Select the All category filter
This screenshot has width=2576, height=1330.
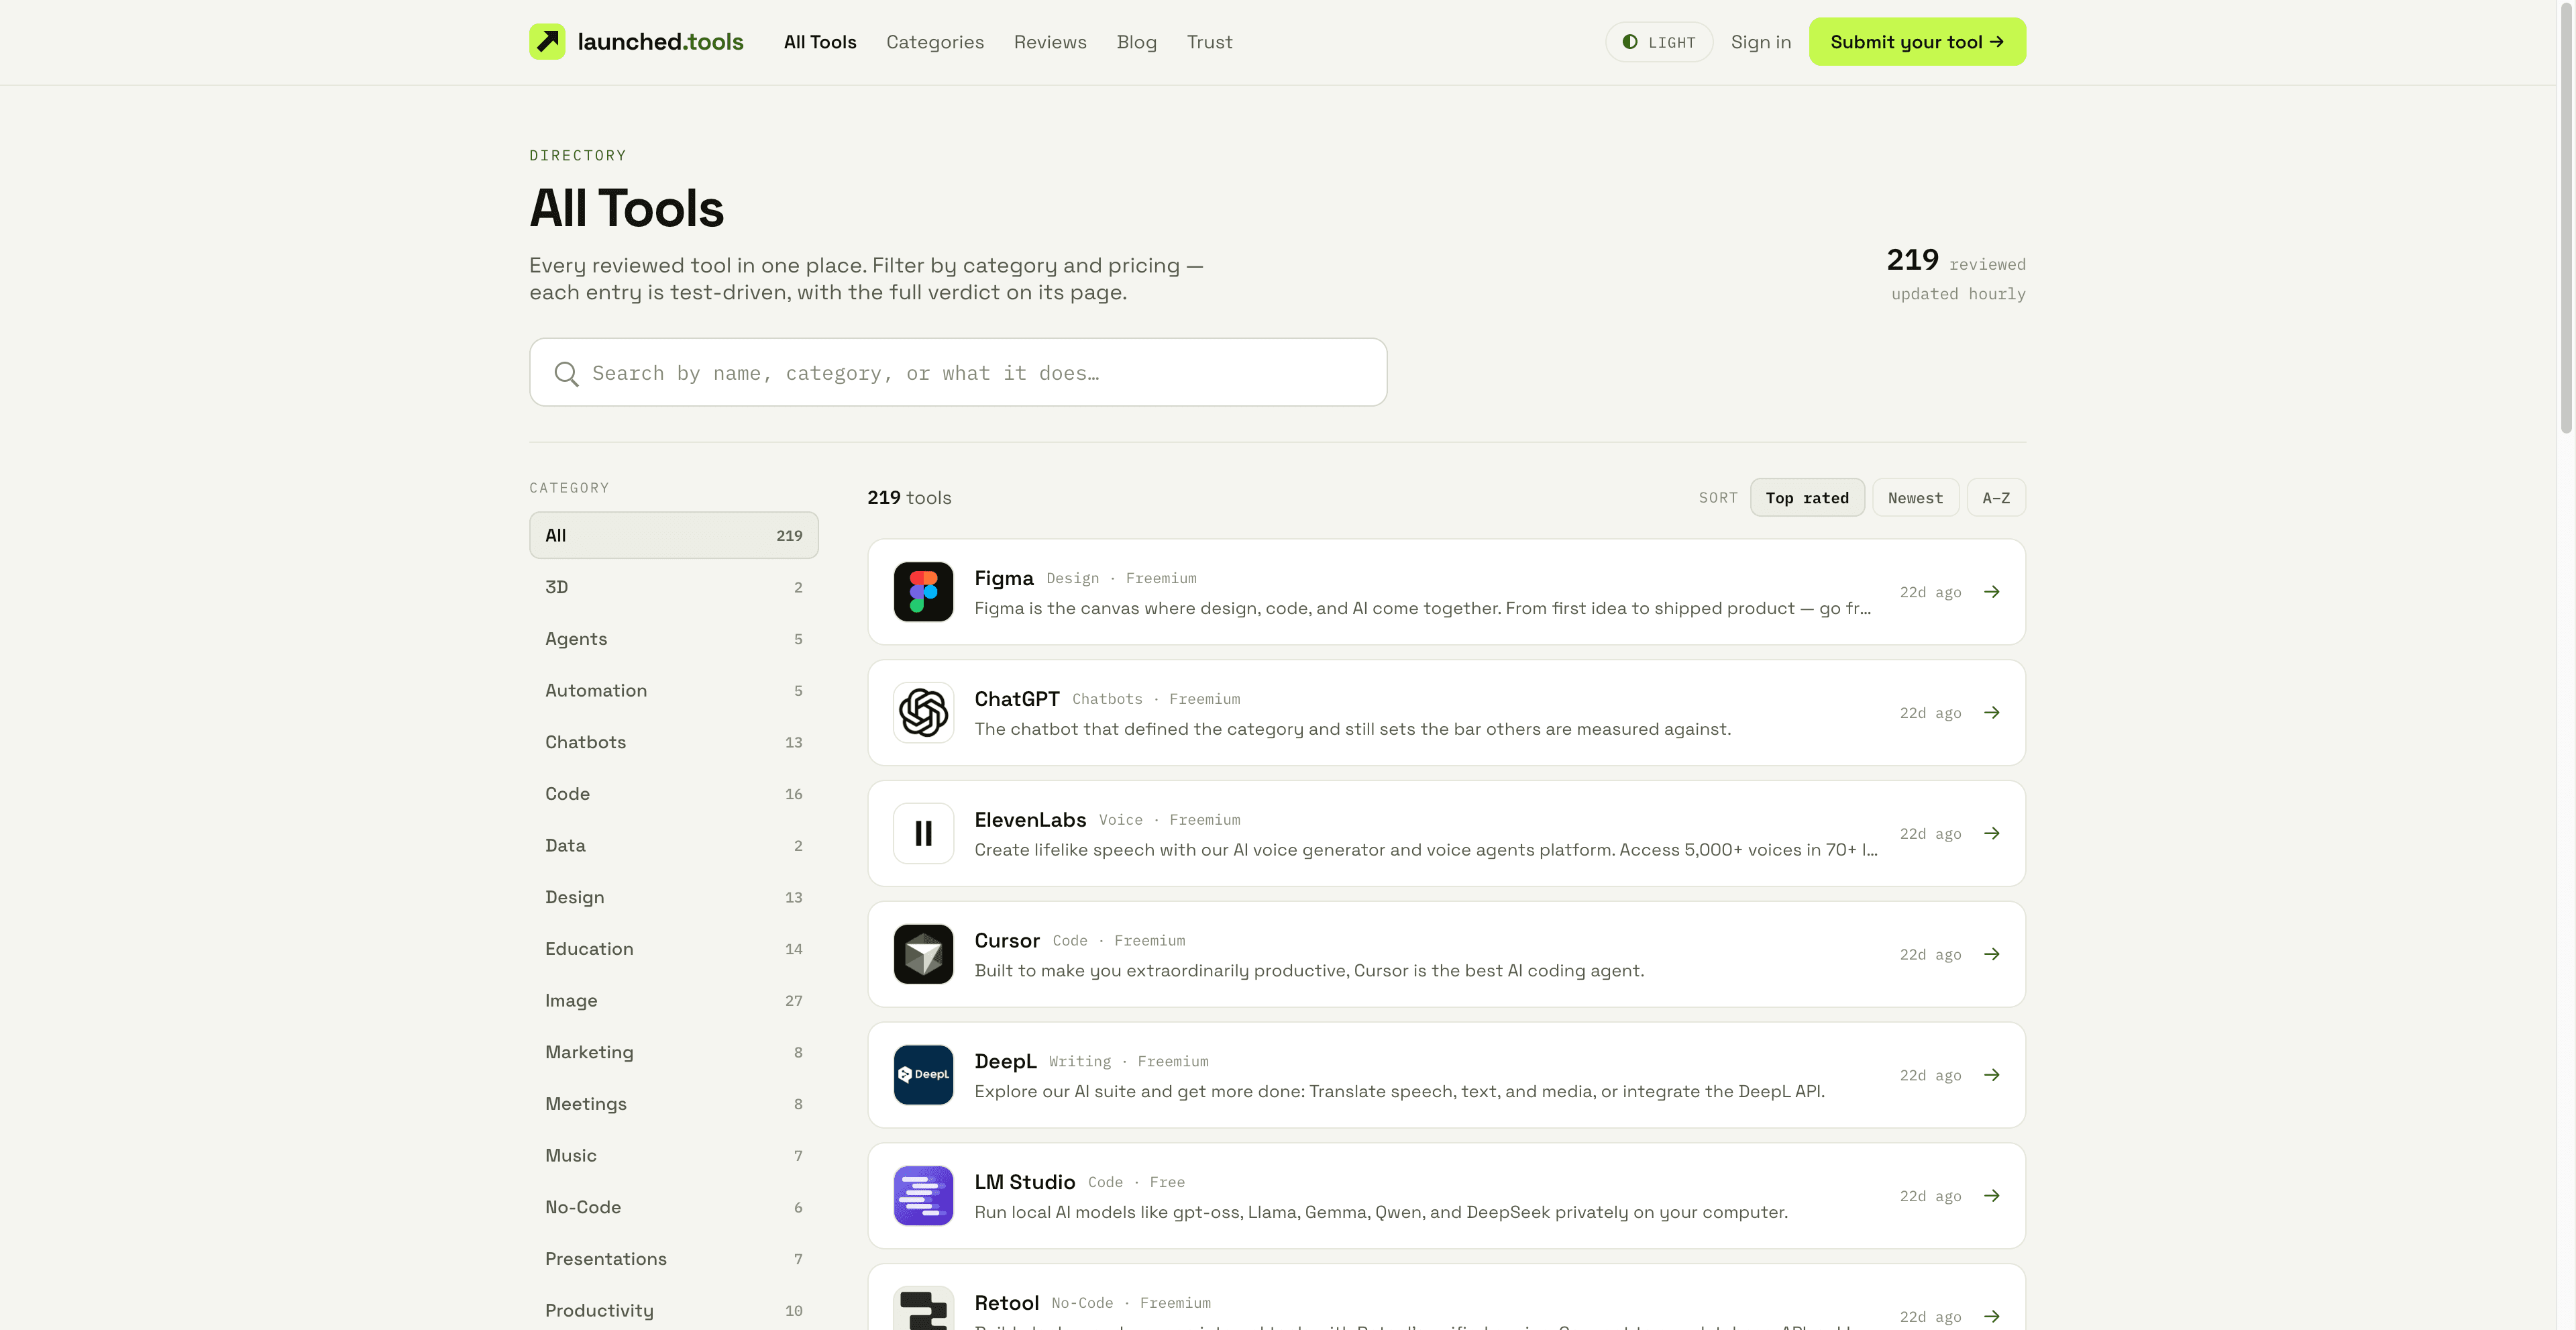pos(674,535)
